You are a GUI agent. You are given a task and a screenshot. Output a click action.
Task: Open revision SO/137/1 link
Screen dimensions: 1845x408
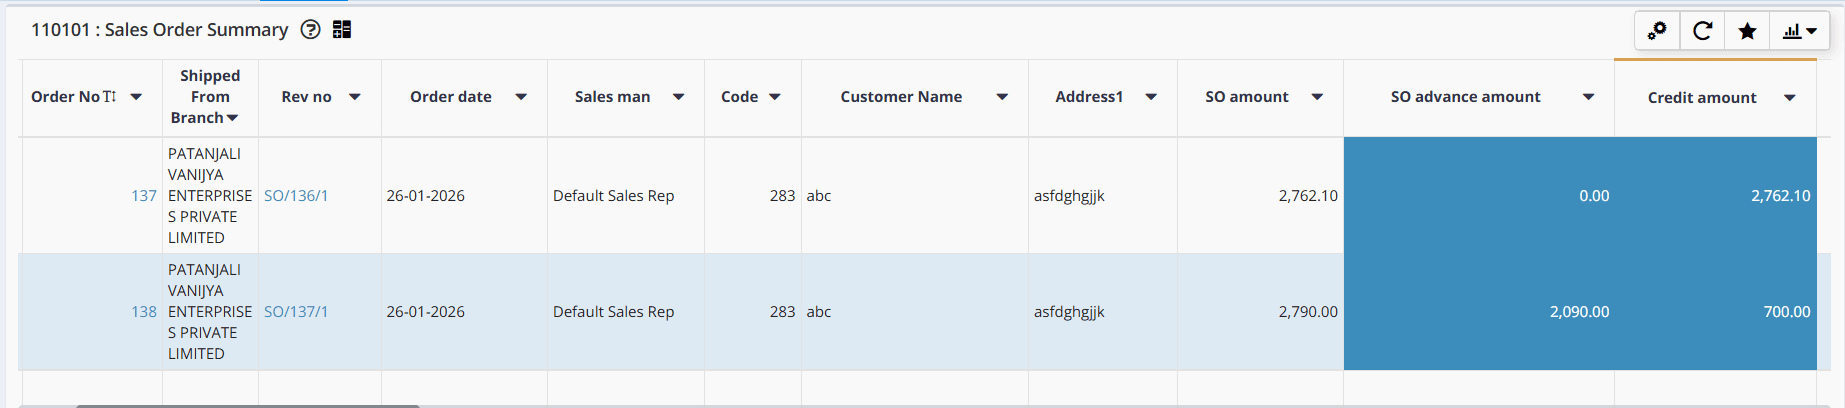(296, 312)
